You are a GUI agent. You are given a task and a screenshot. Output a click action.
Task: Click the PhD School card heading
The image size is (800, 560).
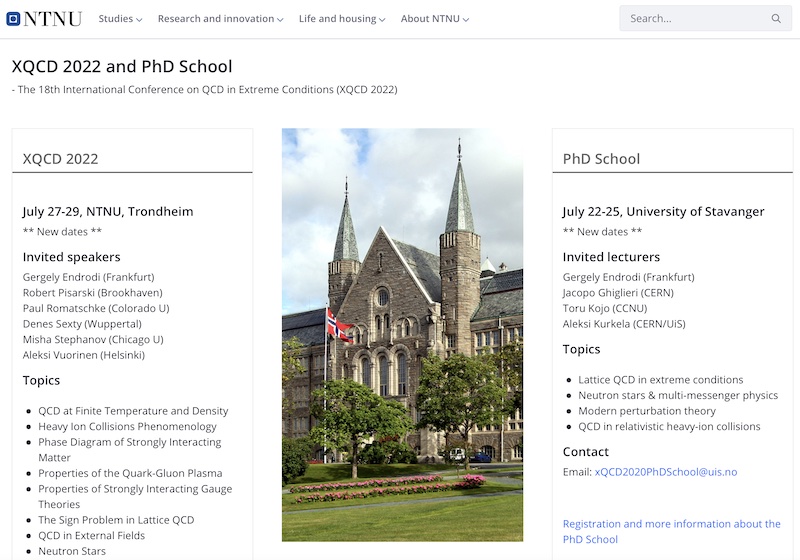click(x=601, y=159)
